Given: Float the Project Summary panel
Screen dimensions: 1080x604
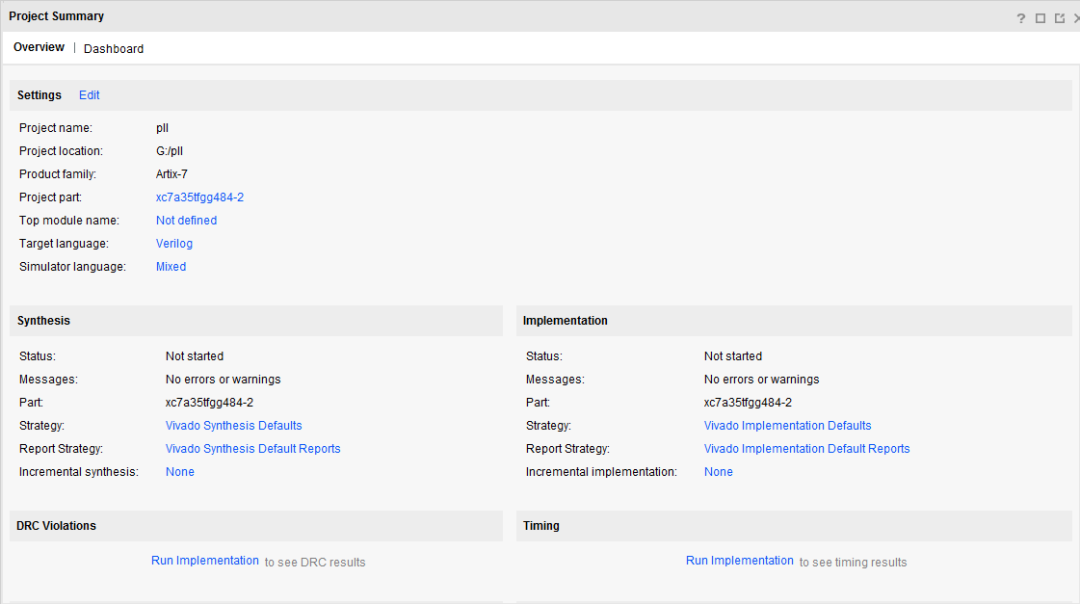Looking at the screenshot, I should pyautogui.click(x=1059, y=18).
